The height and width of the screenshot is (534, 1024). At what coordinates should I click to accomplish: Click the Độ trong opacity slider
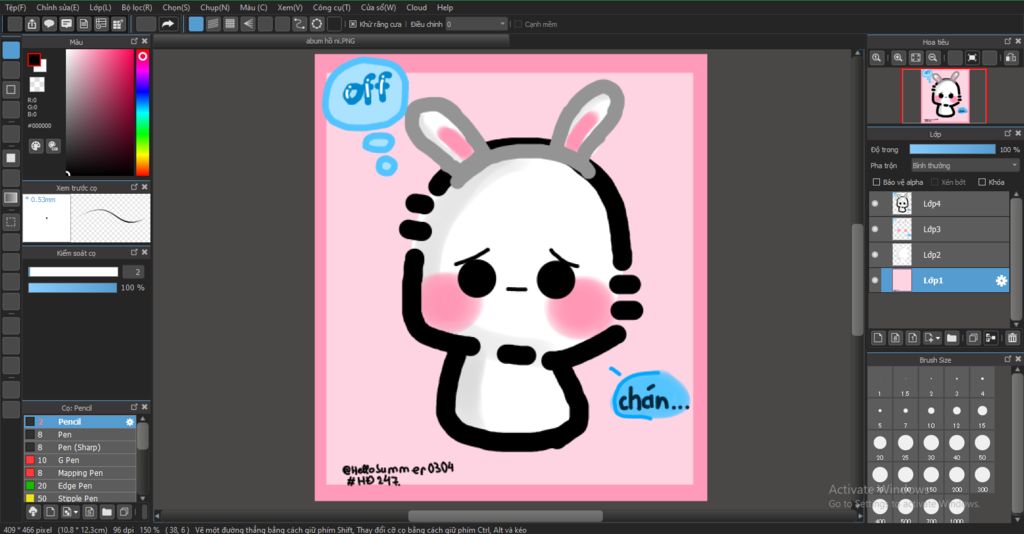952,149
